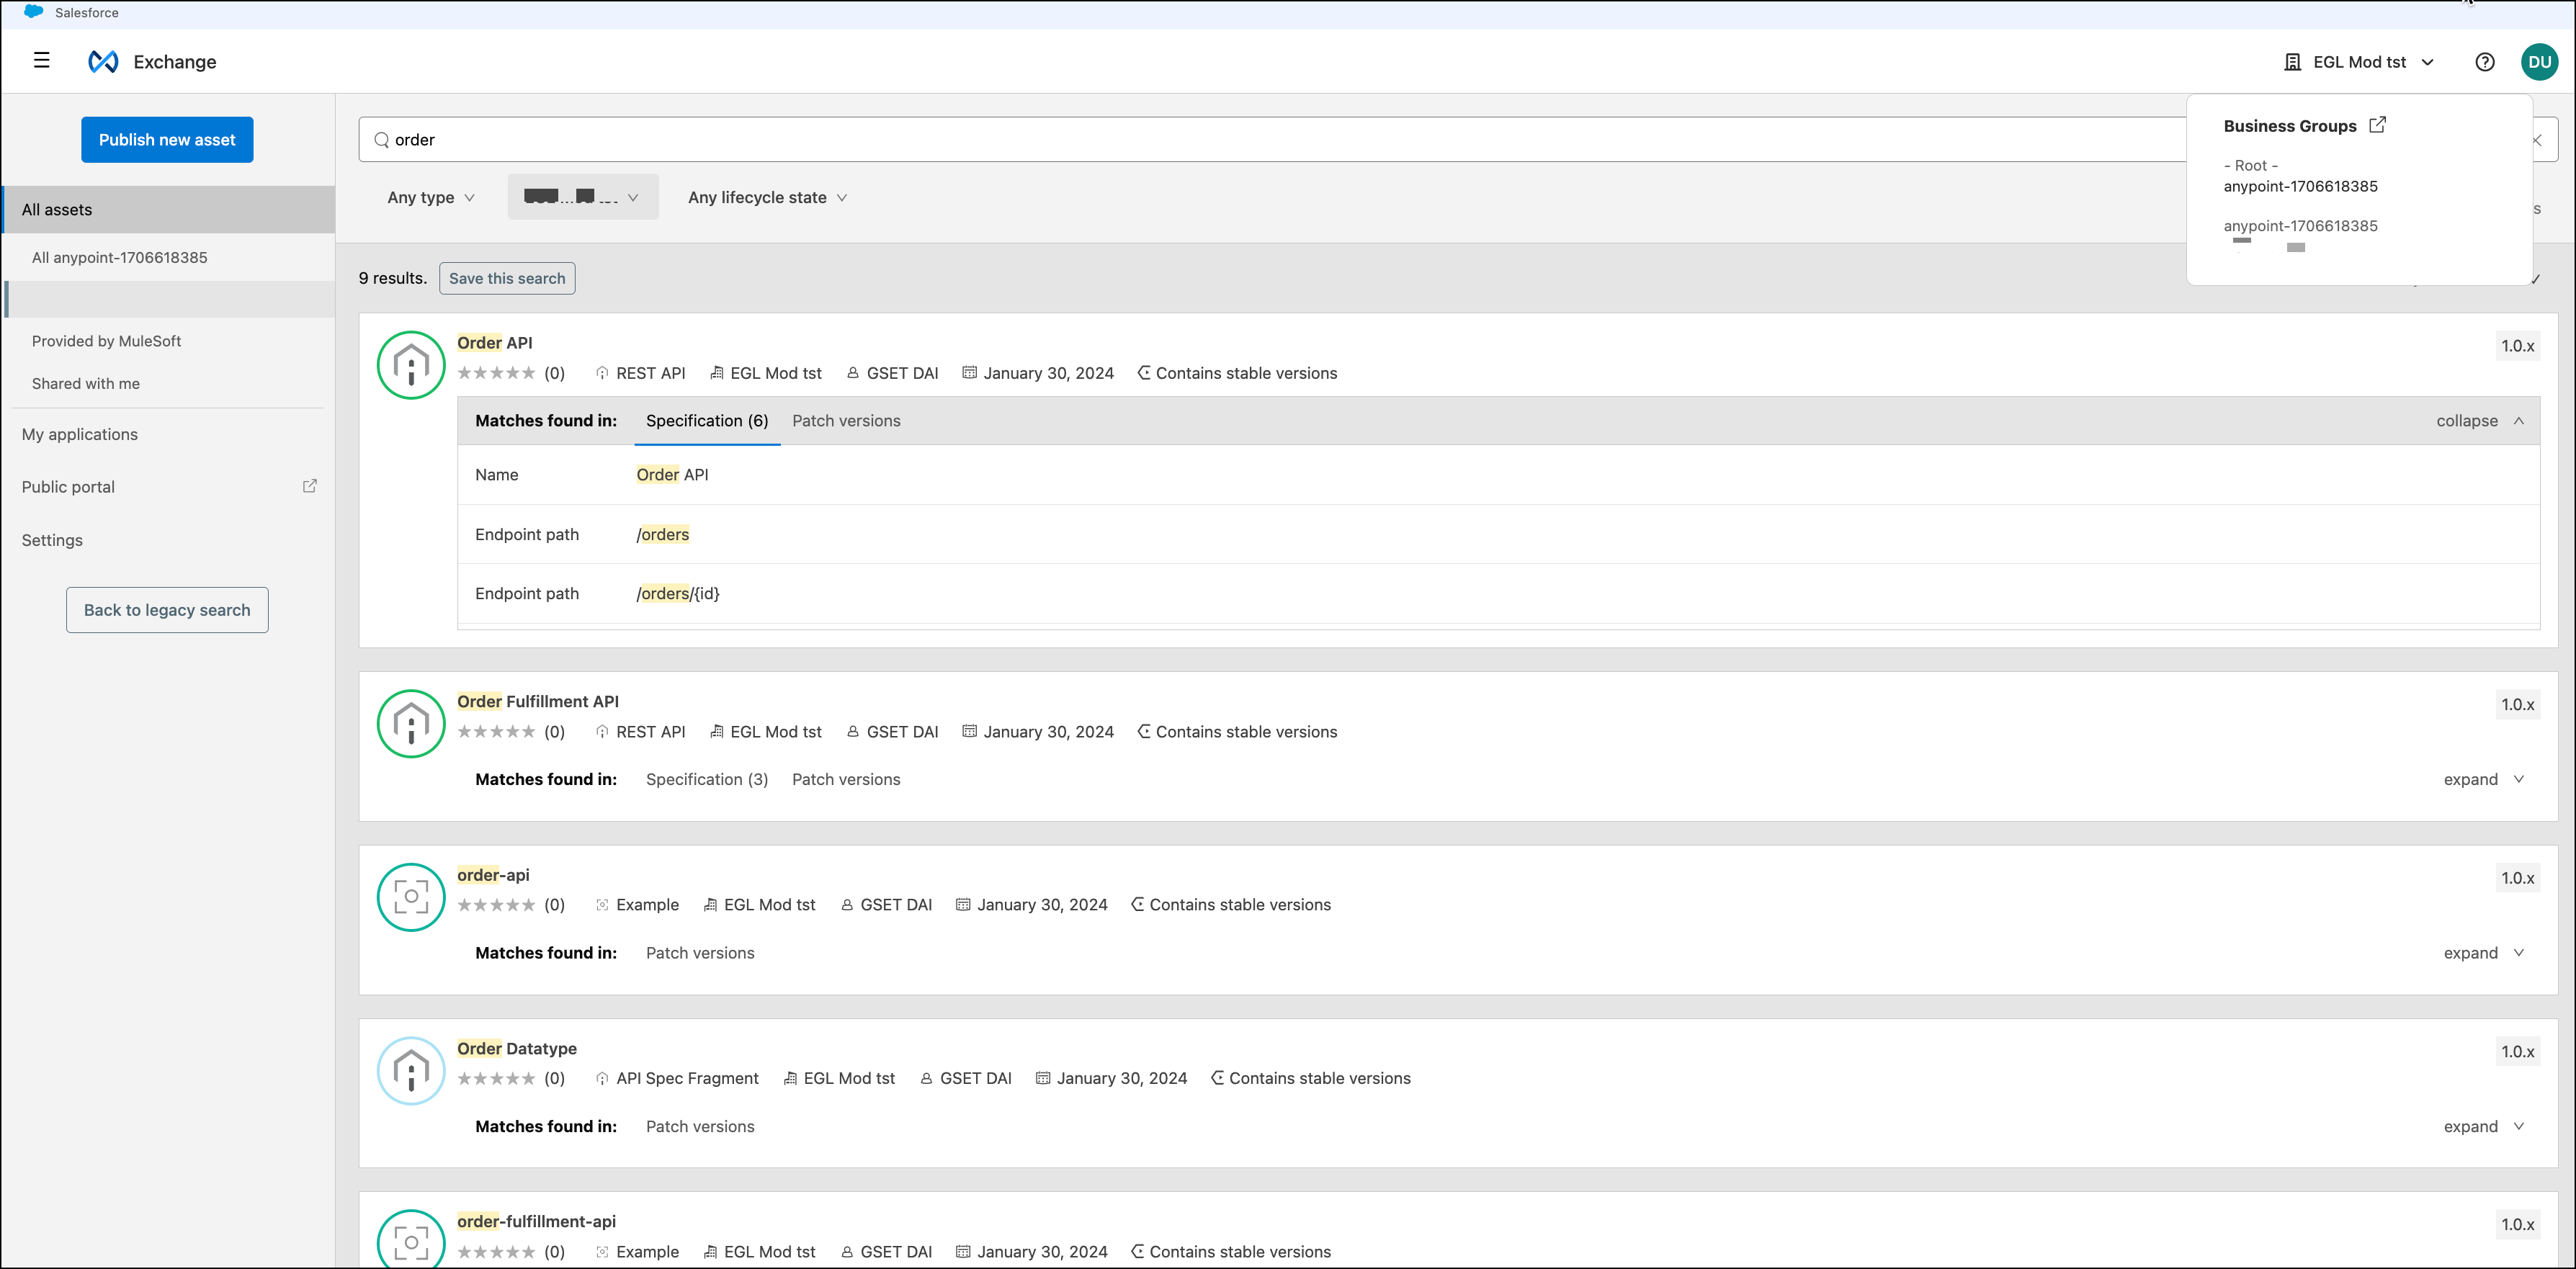Click the Business Groups external link icon

[x=2378, y=125]
